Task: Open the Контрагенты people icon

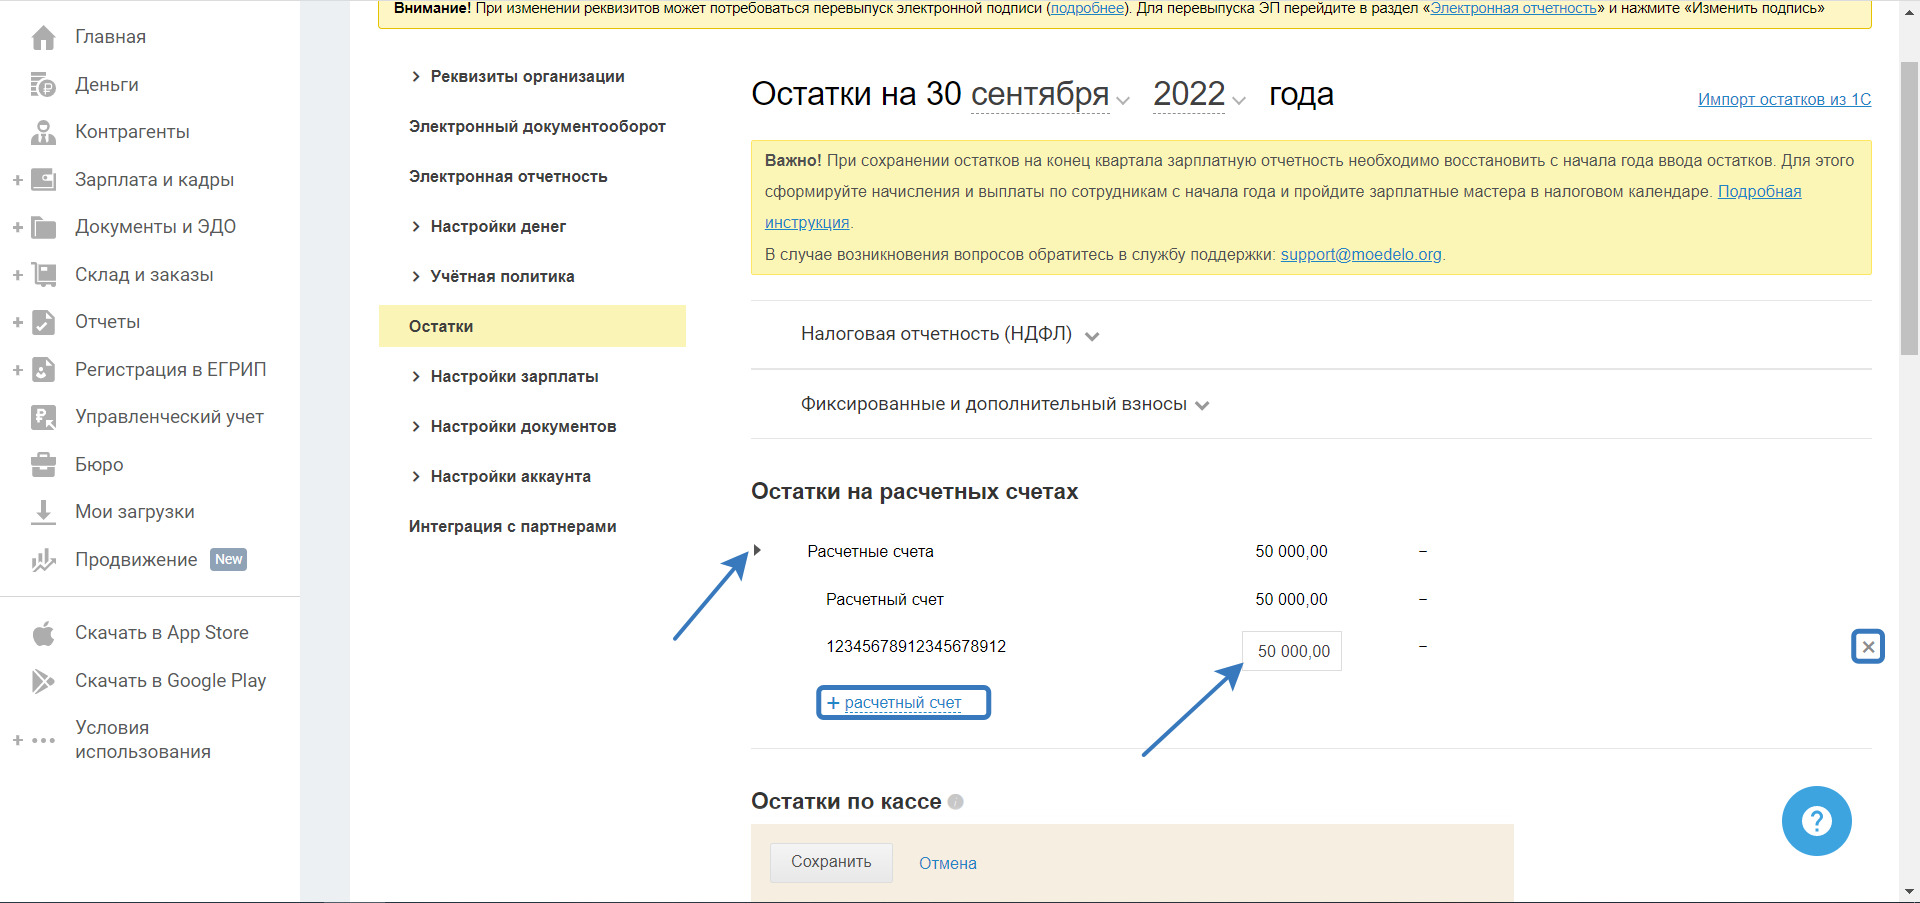Action: pos(43,132)
